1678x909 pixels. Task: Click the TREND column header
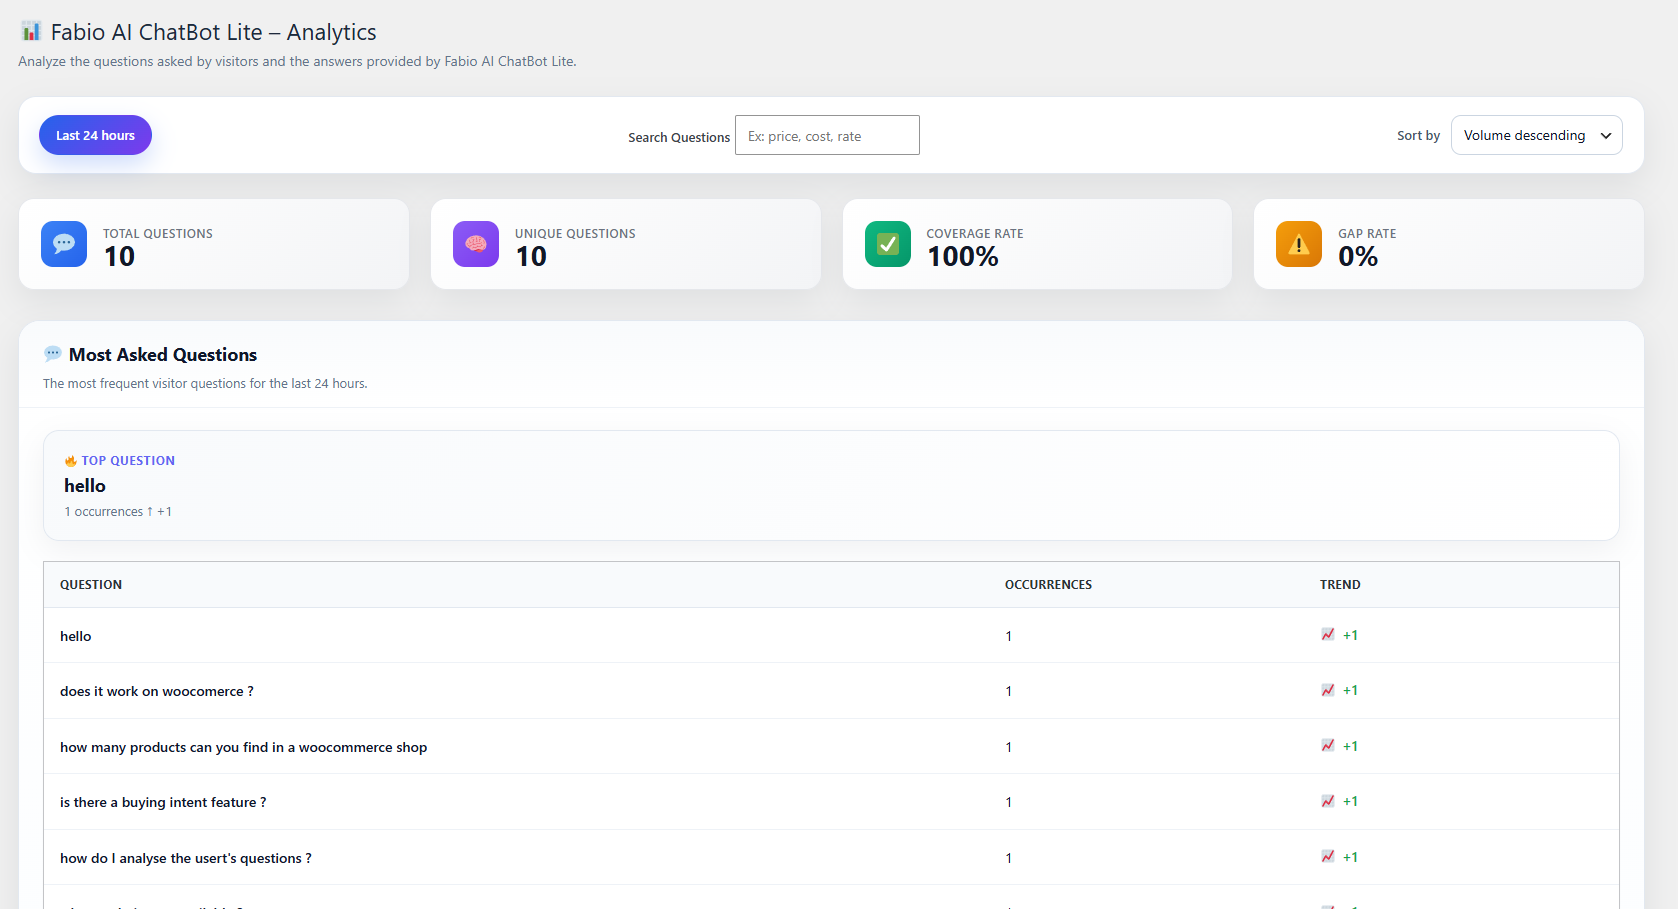(1340, 585)
